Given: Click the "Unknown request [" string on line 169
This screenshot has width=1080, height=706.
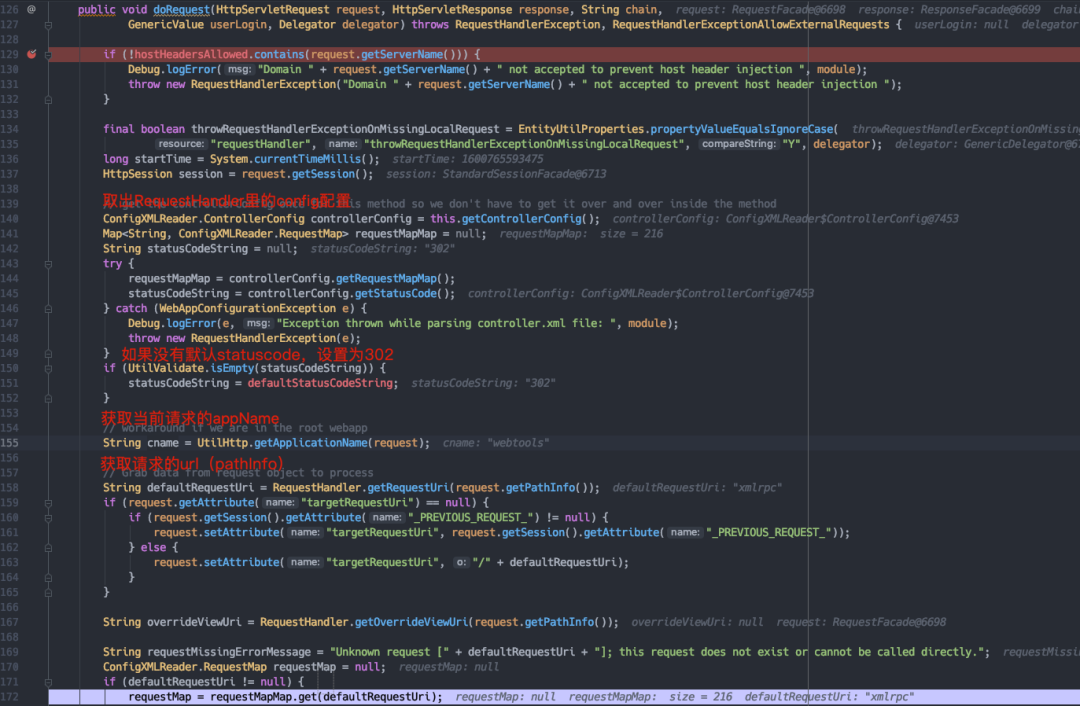Looking at the screenshot, I should coord(389,652).
